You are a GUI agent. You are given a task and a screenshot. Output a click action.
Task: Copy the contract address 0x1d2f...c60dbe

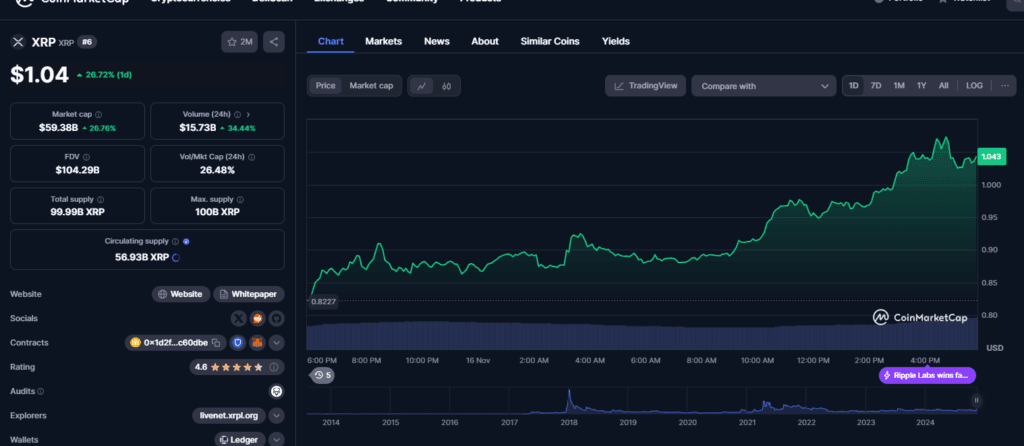click(217, 343)
